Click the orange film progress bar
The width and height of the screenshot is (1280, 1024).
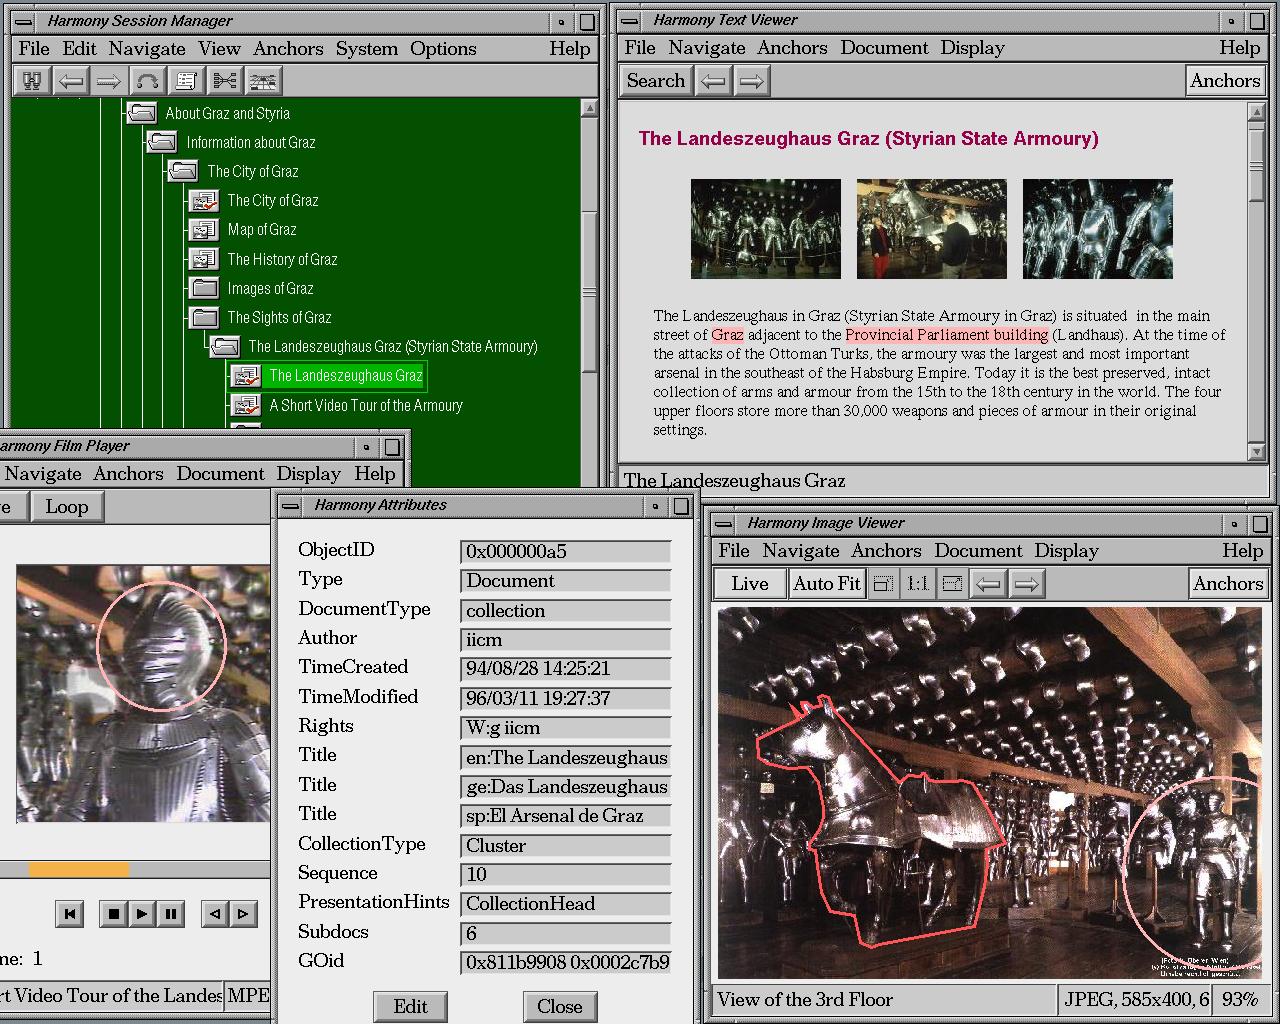(x=78, y=869)
